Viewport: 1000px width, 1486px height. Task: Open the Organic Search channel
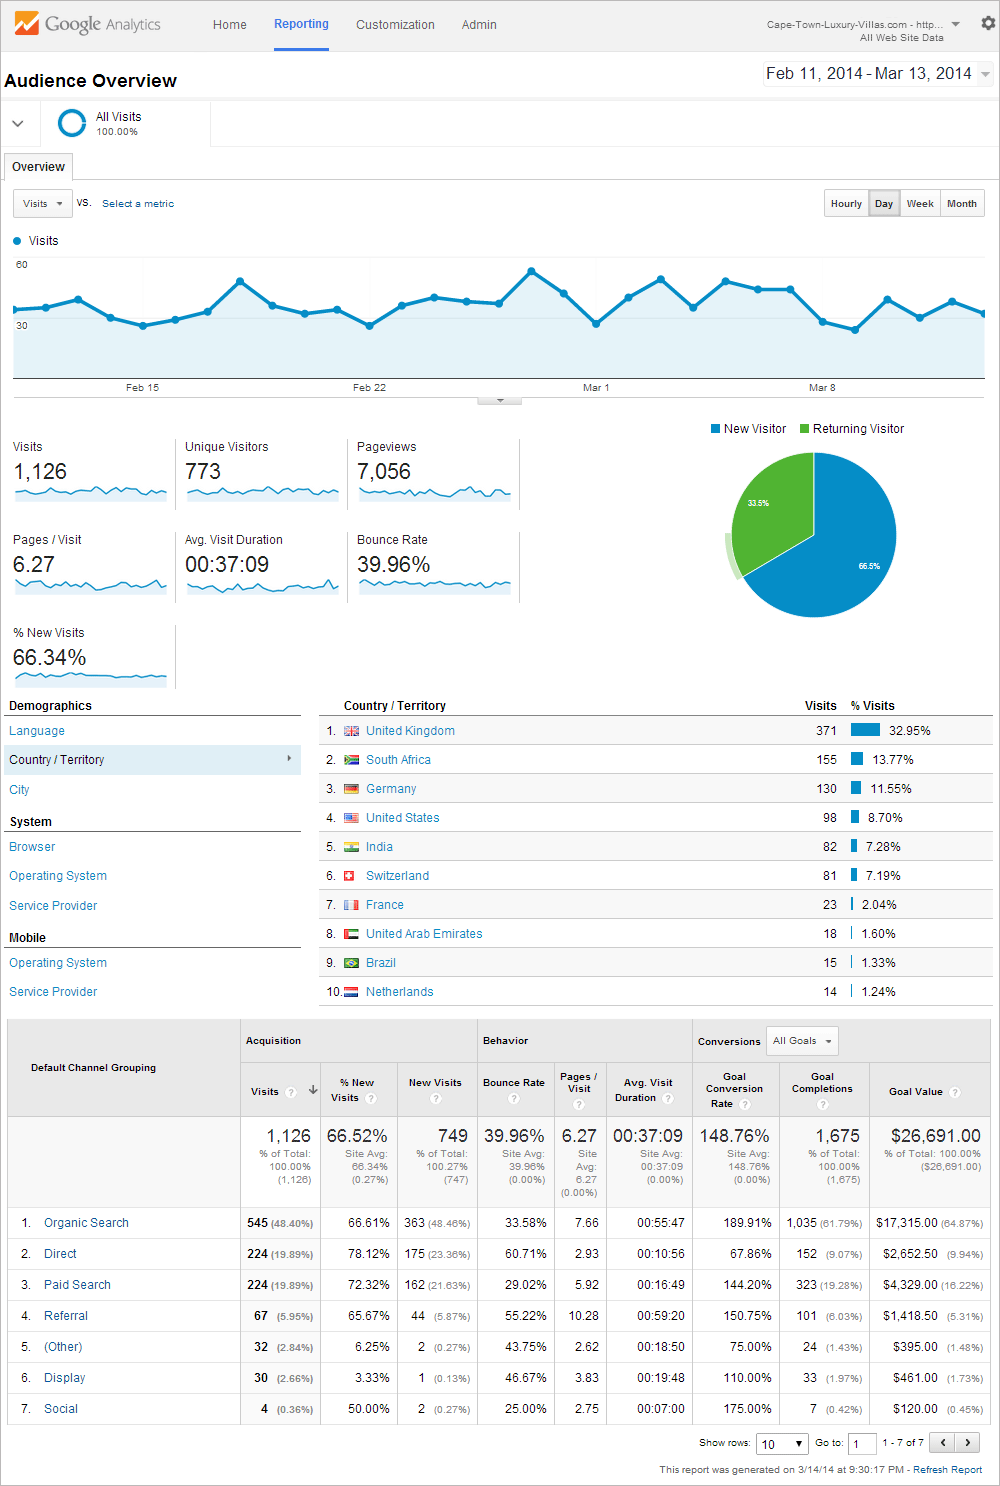tap(86, 1223)
